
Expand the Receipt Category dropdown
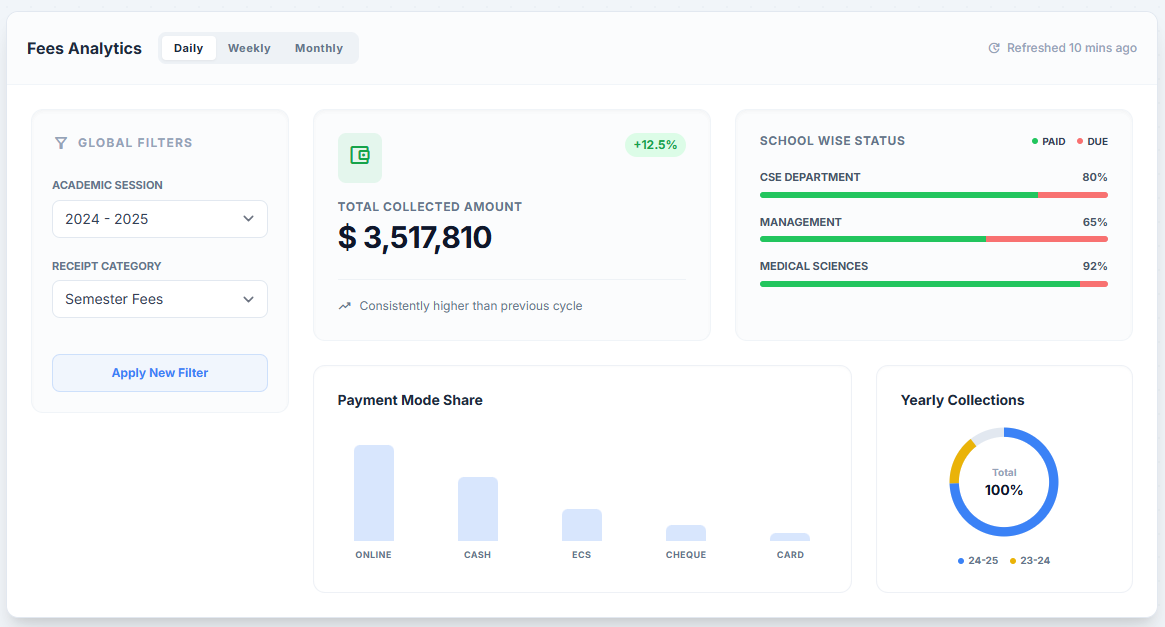pyautogui.click(x=160, y=299)
